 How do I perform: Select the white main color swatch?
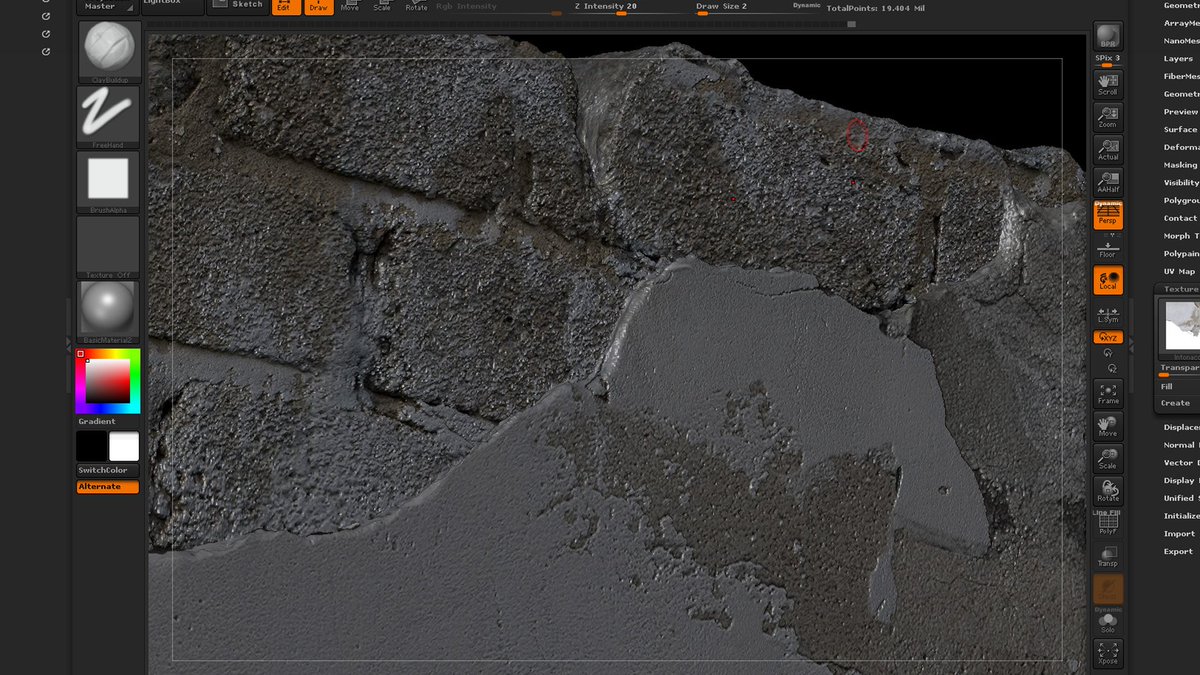click(x=124, y=446)
